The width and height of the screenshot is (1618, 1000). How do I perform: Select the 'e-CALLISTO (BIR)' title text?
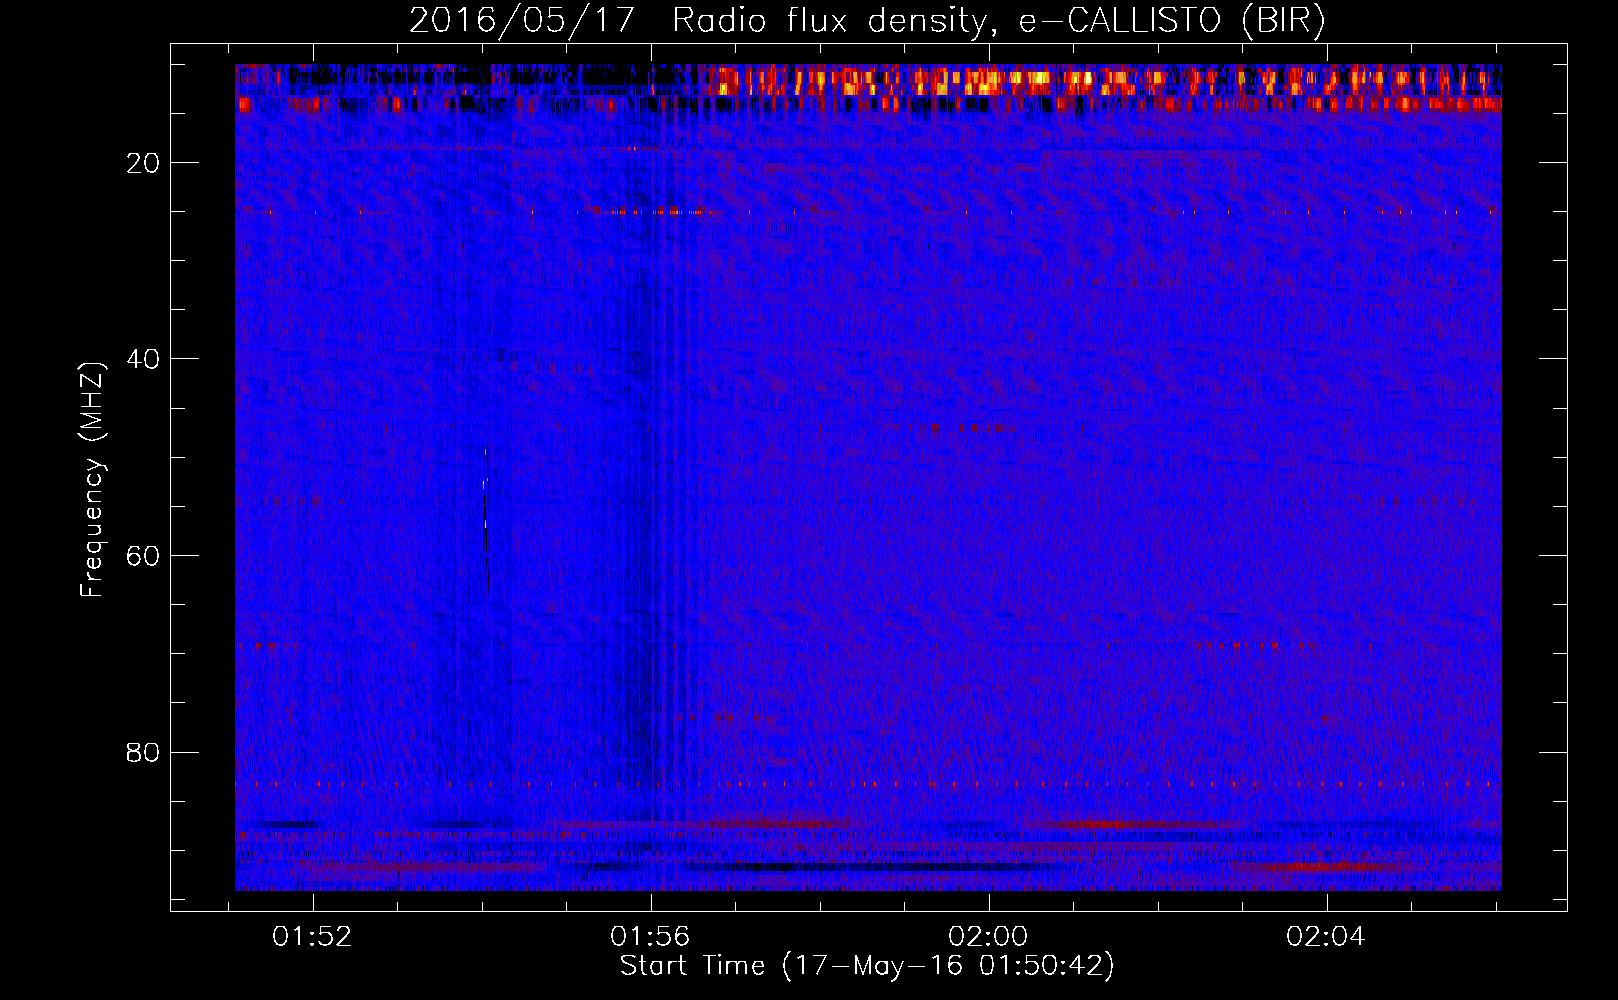click(1171, 21)
